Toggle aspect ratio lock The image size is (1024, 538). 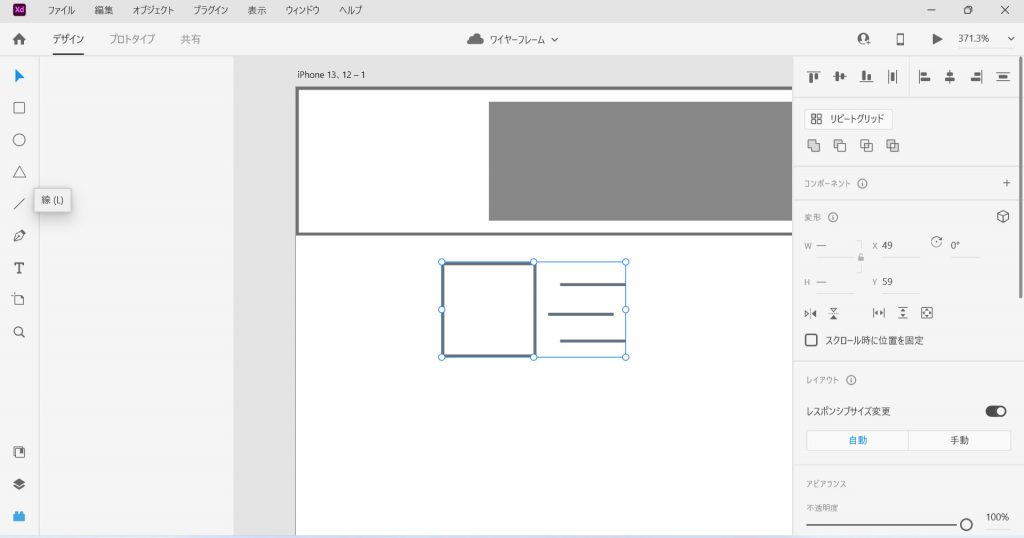(861, 257)
